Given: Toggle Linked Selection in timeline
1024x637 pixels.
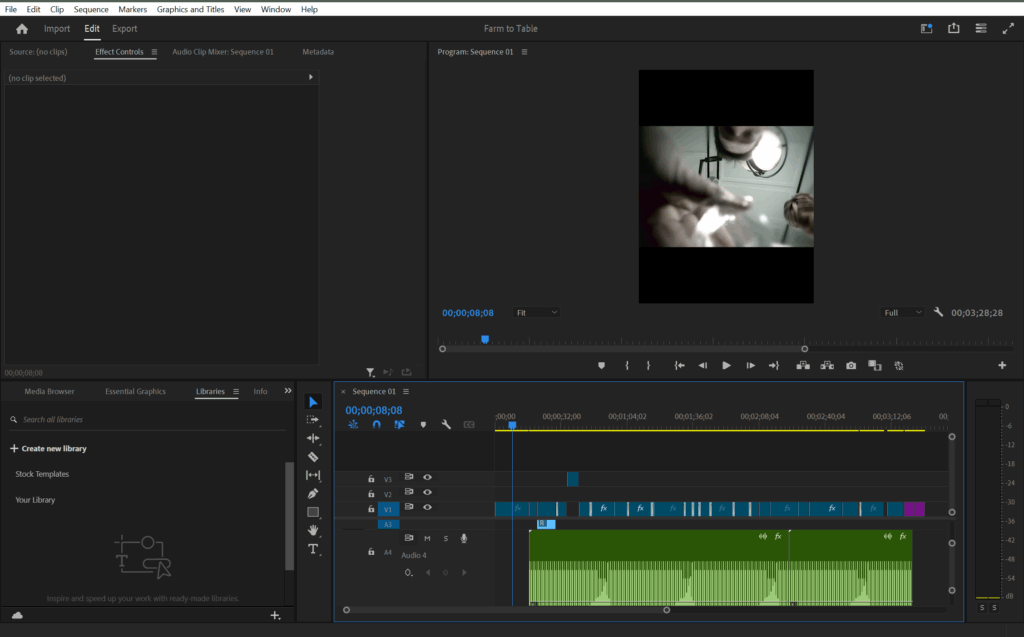Looking at the screenshot, I should (x=399, y=425).
